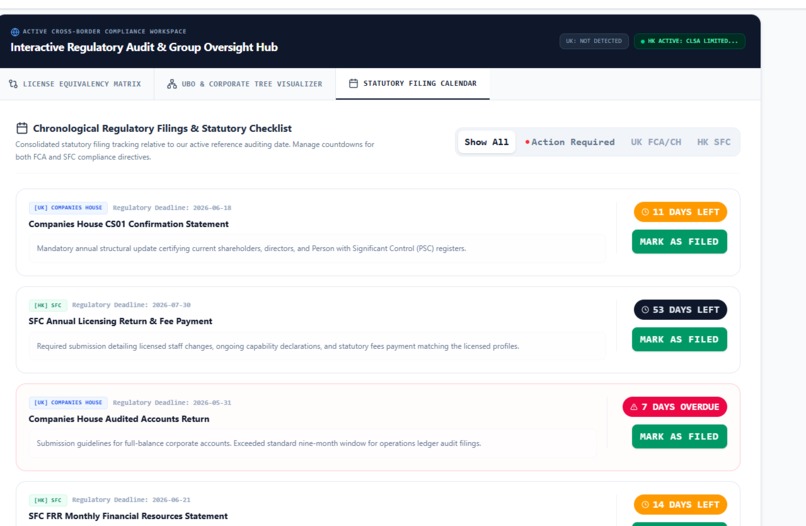Select the Statutory Filing Calendar tab
The width and height of the screenshot is (806, 526).
[413, 83]
